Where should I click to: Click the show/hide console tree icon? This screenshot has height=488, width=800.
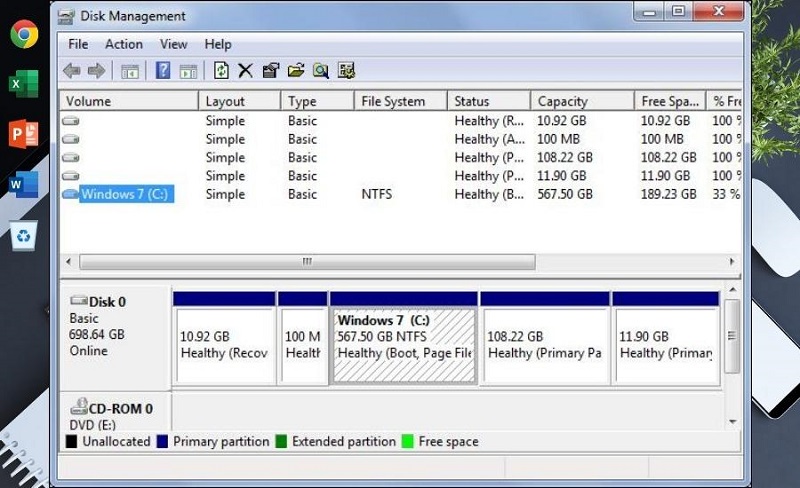(129, 70)
